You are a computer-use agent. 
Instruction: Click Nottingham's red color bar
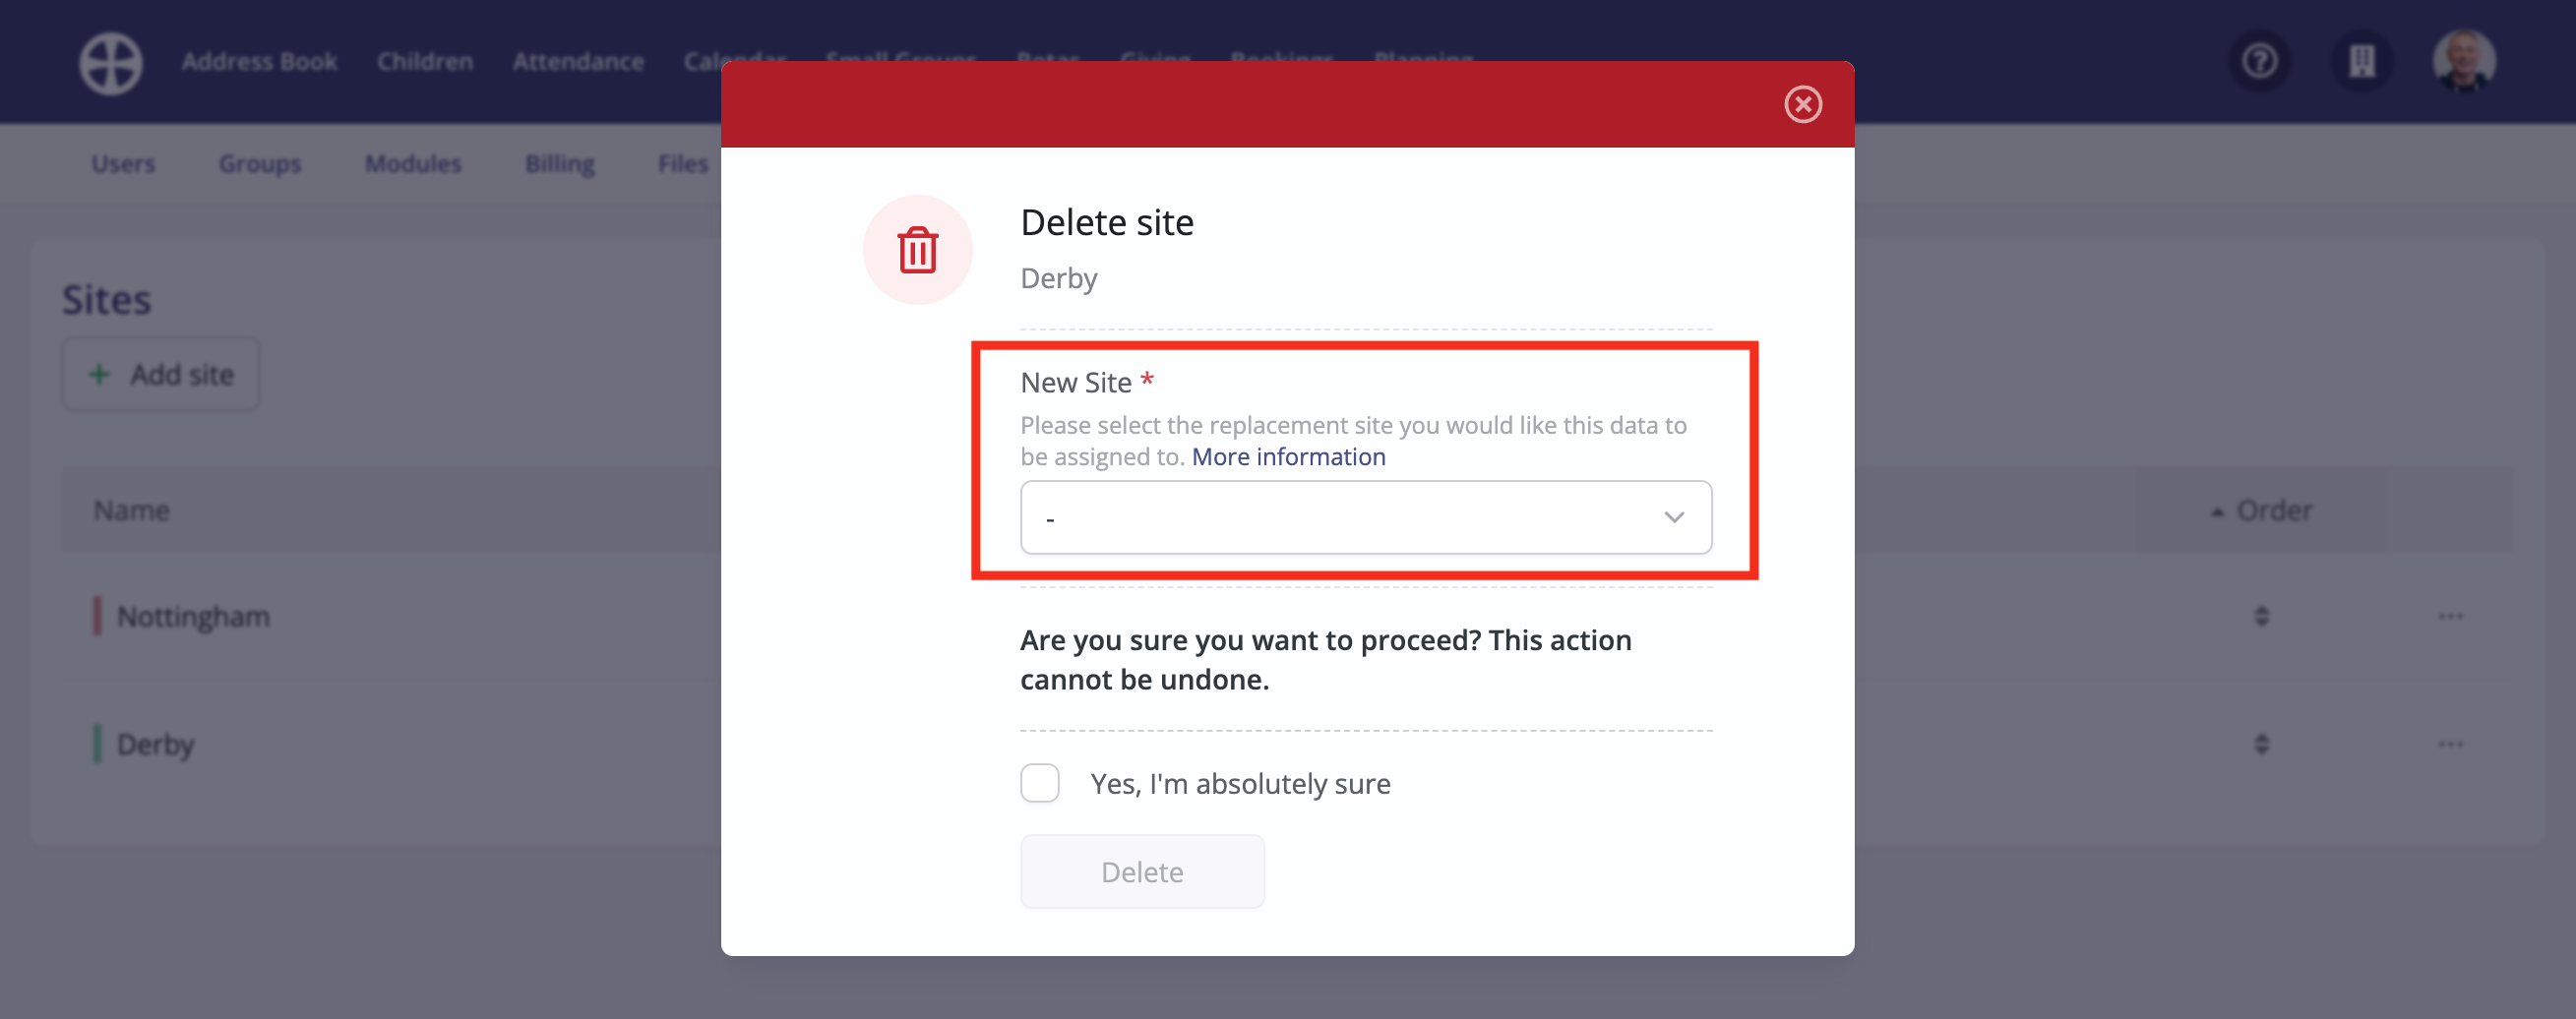coord(97,617)
